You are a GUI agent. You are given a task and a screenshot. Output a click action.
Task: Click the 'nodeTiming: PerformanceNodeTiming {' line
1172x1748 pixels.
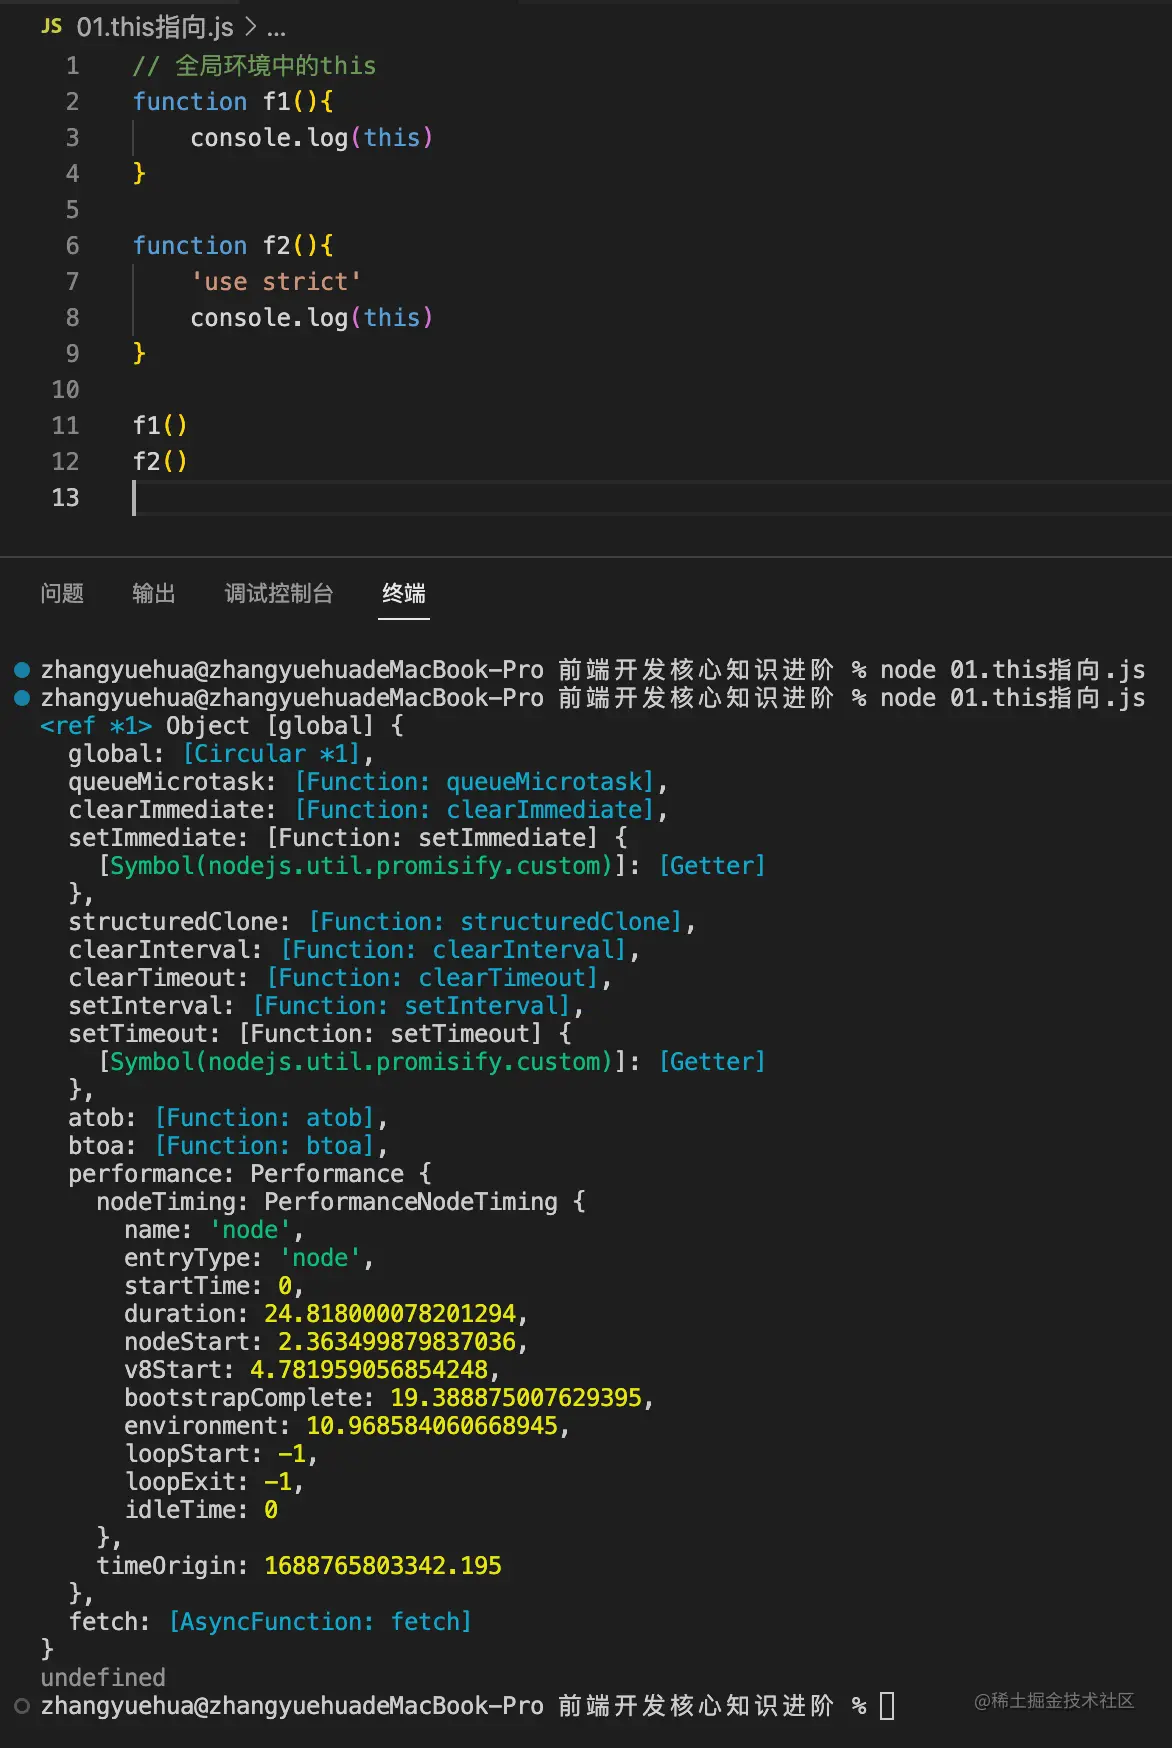pos(341,1202)
